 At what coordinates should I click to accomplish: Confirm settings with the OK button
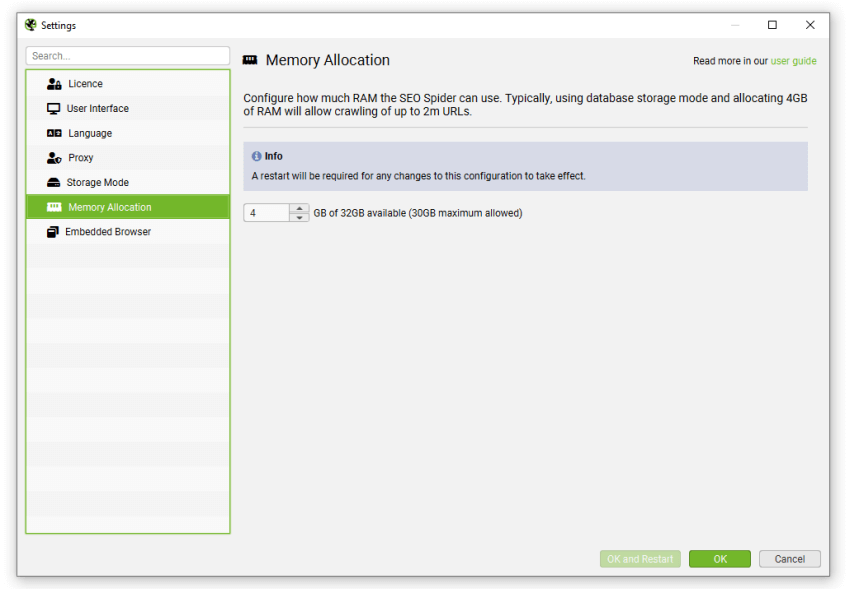[x=719, y=558]
